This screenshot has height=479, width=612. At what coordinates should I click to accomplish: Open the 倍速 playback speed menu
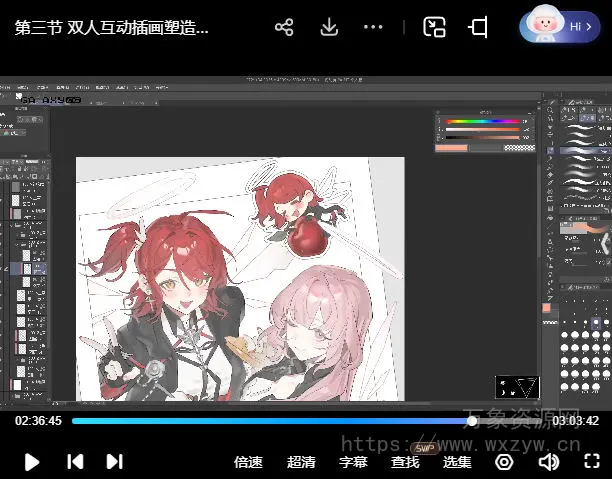(x=248, y=462)
